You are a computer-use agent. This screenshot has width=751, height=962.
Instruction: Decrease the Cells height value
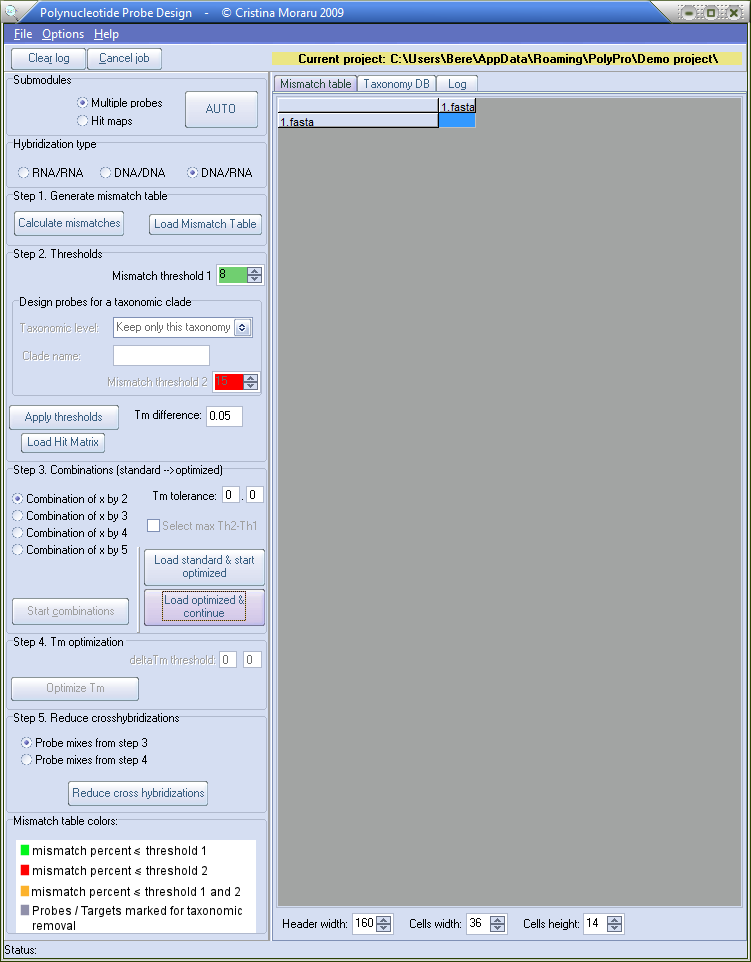click(x=614, y=928)
